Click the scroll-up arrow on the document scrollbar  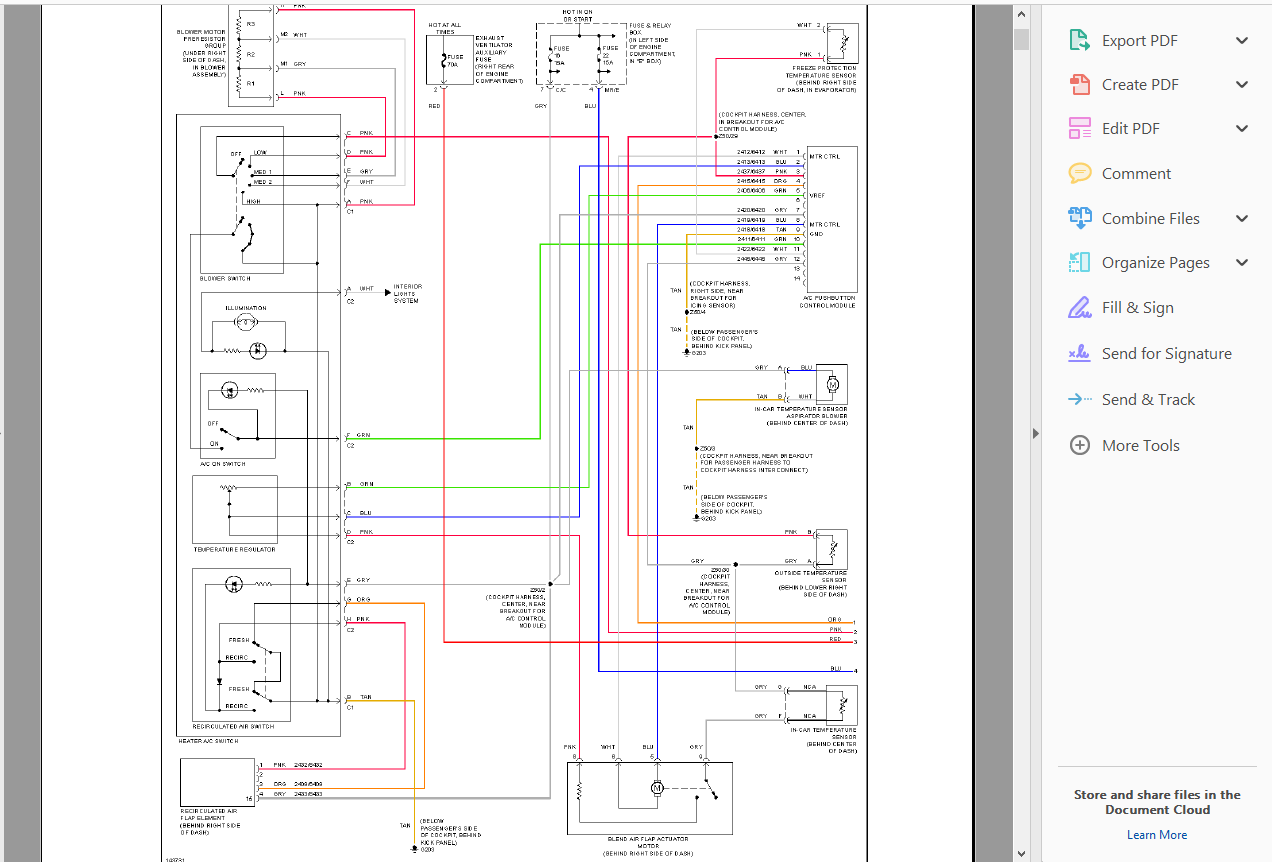click(x=1021, y=13)
